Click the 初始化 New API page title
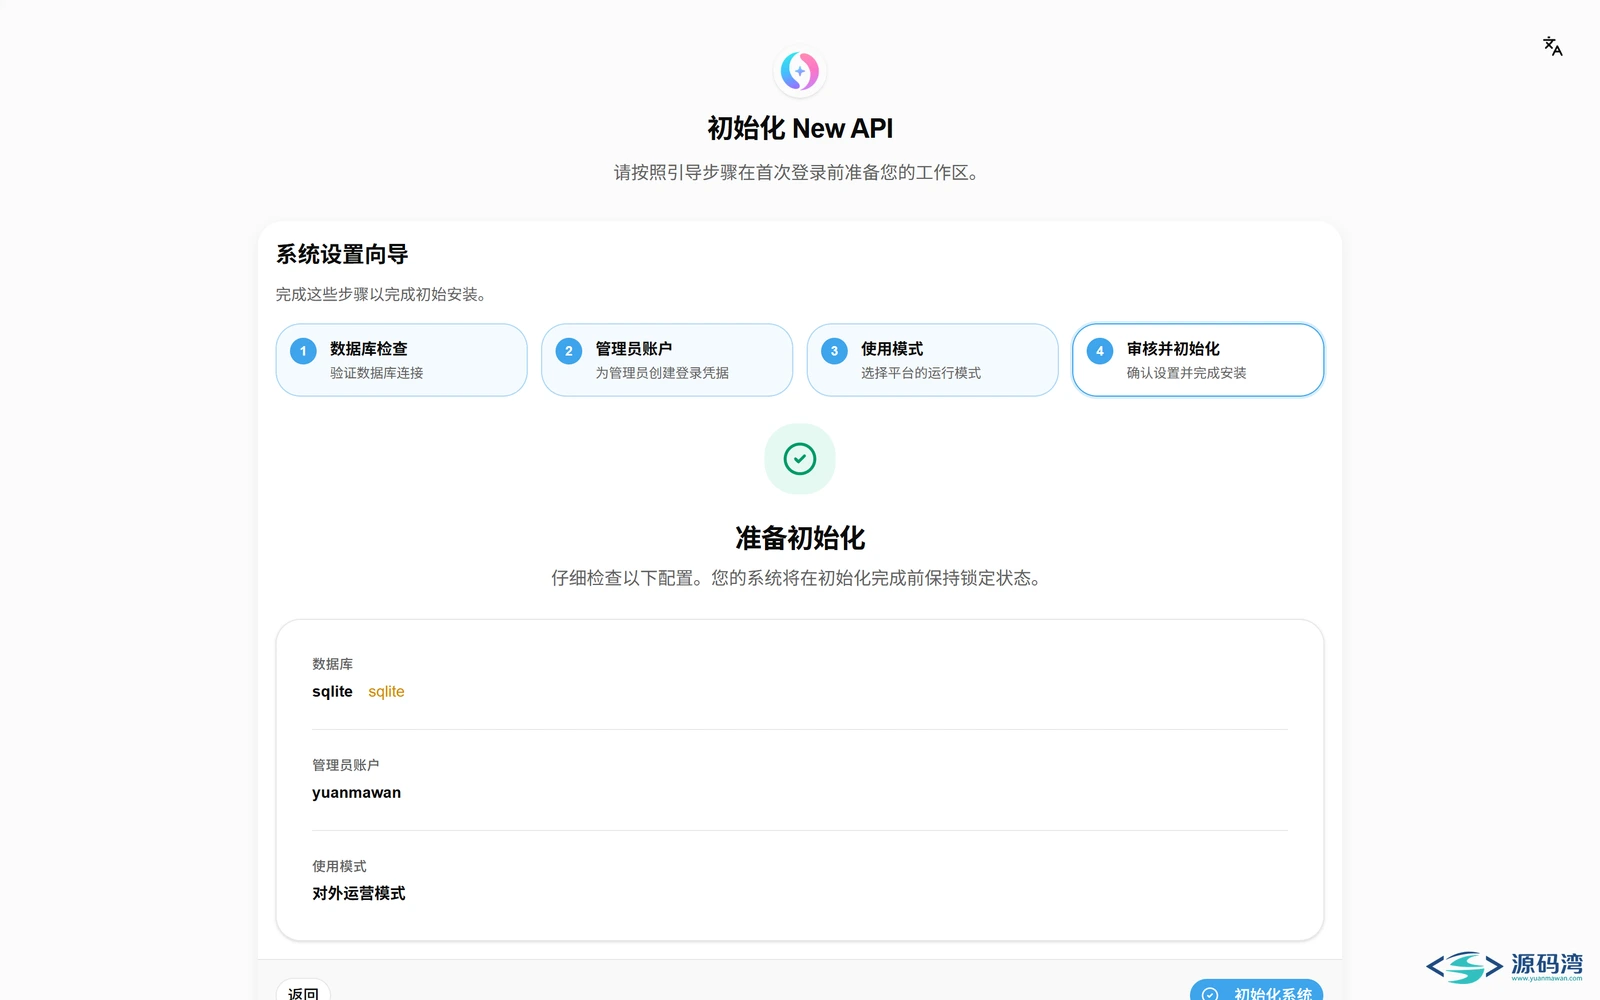The height and width of the screenshot is (1000, 1600). coord(800,128)
